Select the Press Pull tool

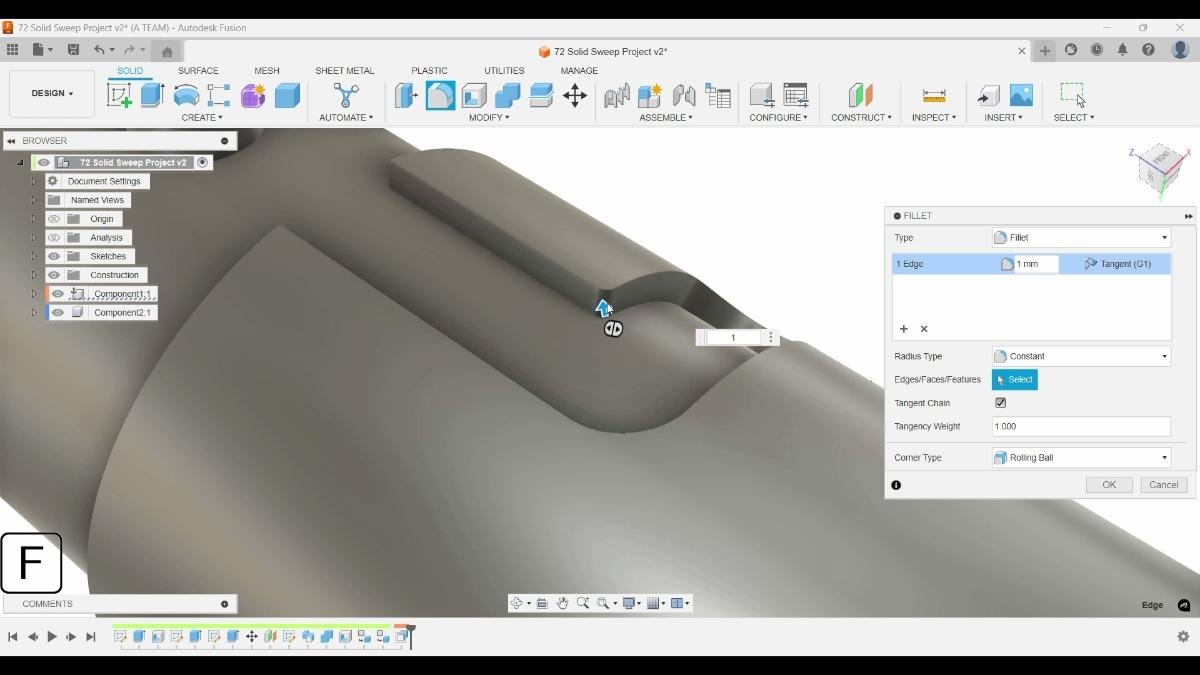click(406, 96)
